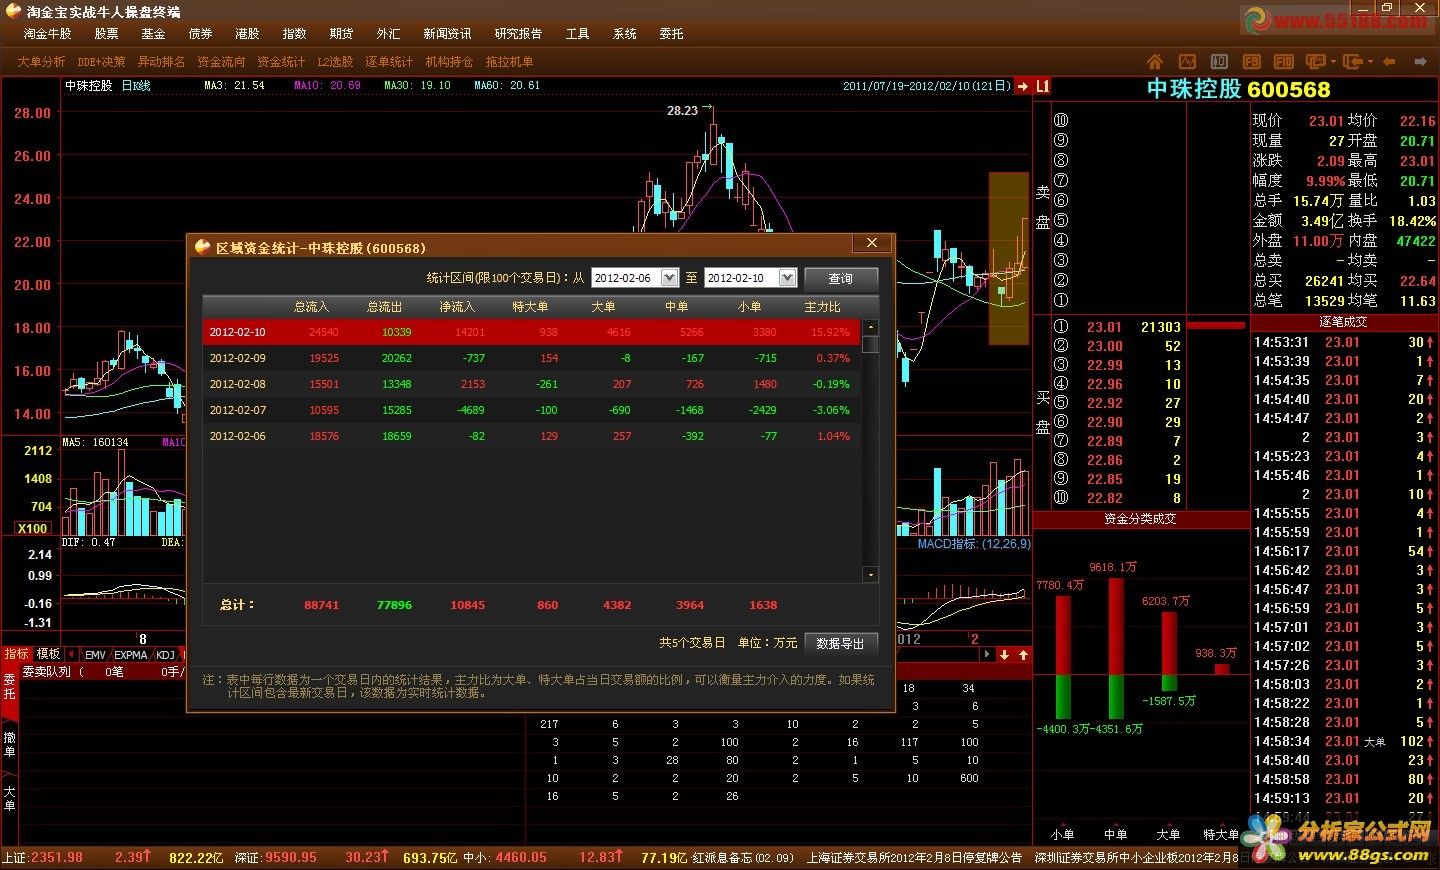1440x870 pixels.
Task: Open DDE+决策 in the sub toolbar
Action: tap(101, 62)
